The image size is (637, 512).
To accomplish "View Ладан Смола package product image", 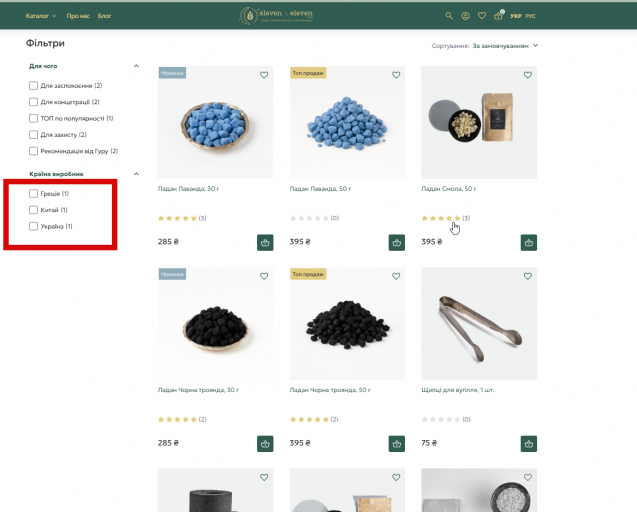I will 479,122.
